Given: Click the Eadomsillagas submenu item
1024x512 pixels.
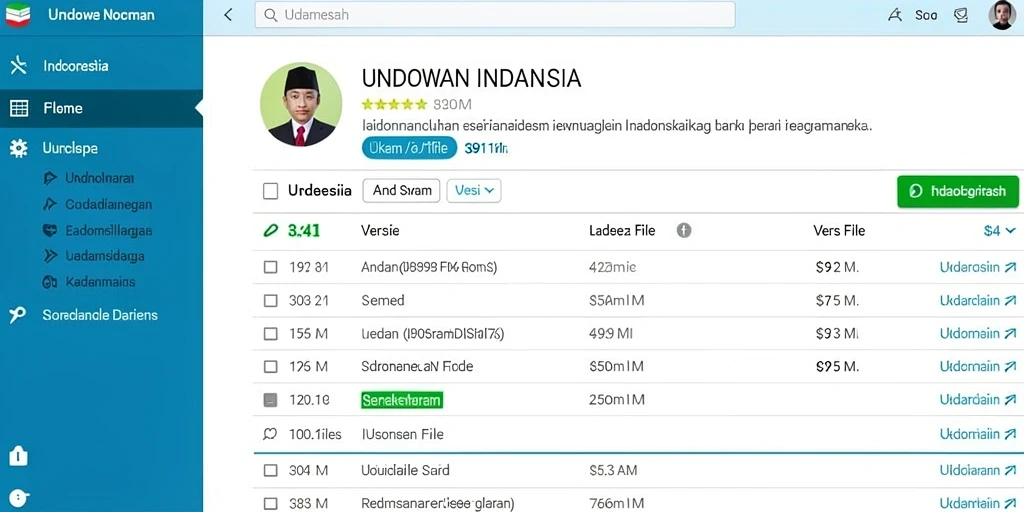Looking at the screenshot, I should pyautogui.click(x=108, y=231).
